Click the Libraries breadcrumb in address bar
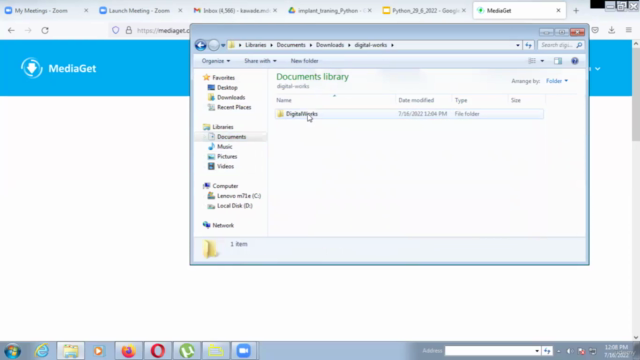Image resolution: width=640 pixels, height=360 pixels. pyautogui.click(x=256, y=45)
